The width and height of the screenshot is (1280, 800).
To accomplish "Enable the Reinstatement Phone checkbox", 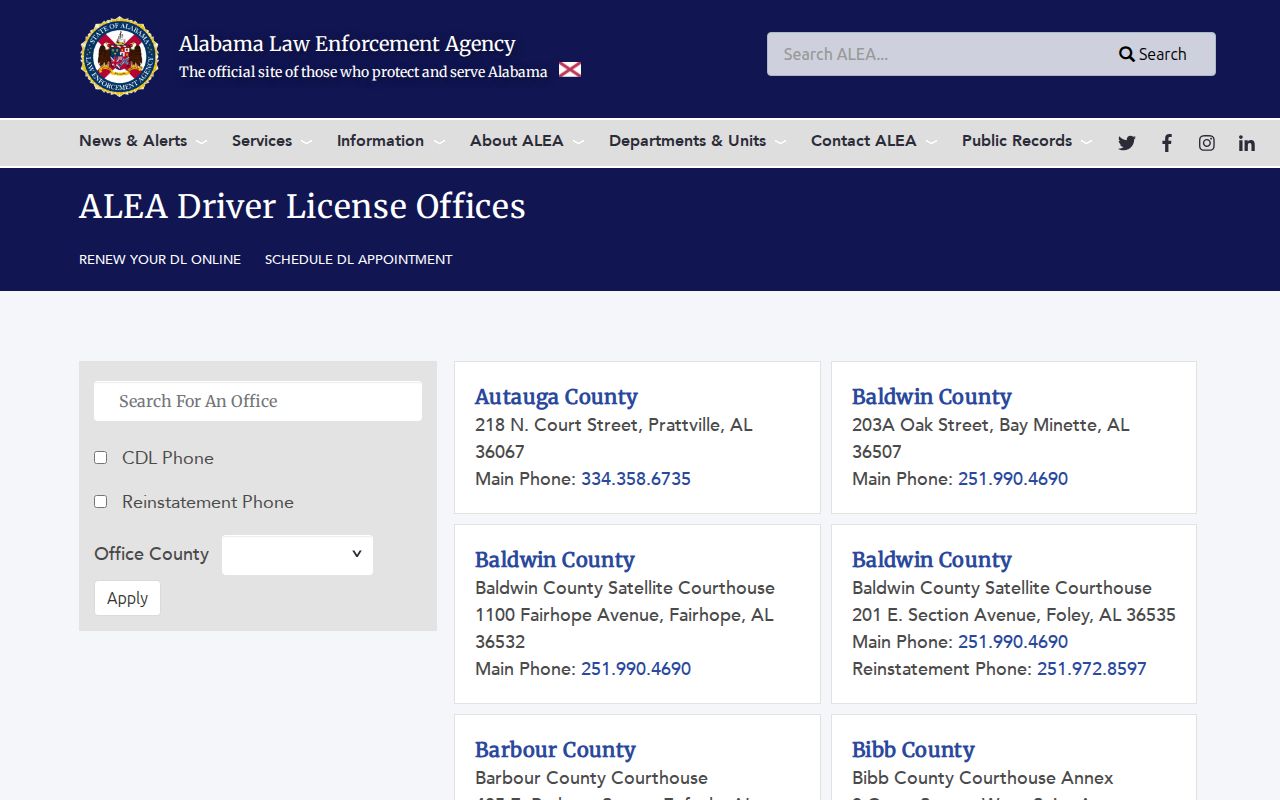I will pyautogui.click(x=100, y=501).
